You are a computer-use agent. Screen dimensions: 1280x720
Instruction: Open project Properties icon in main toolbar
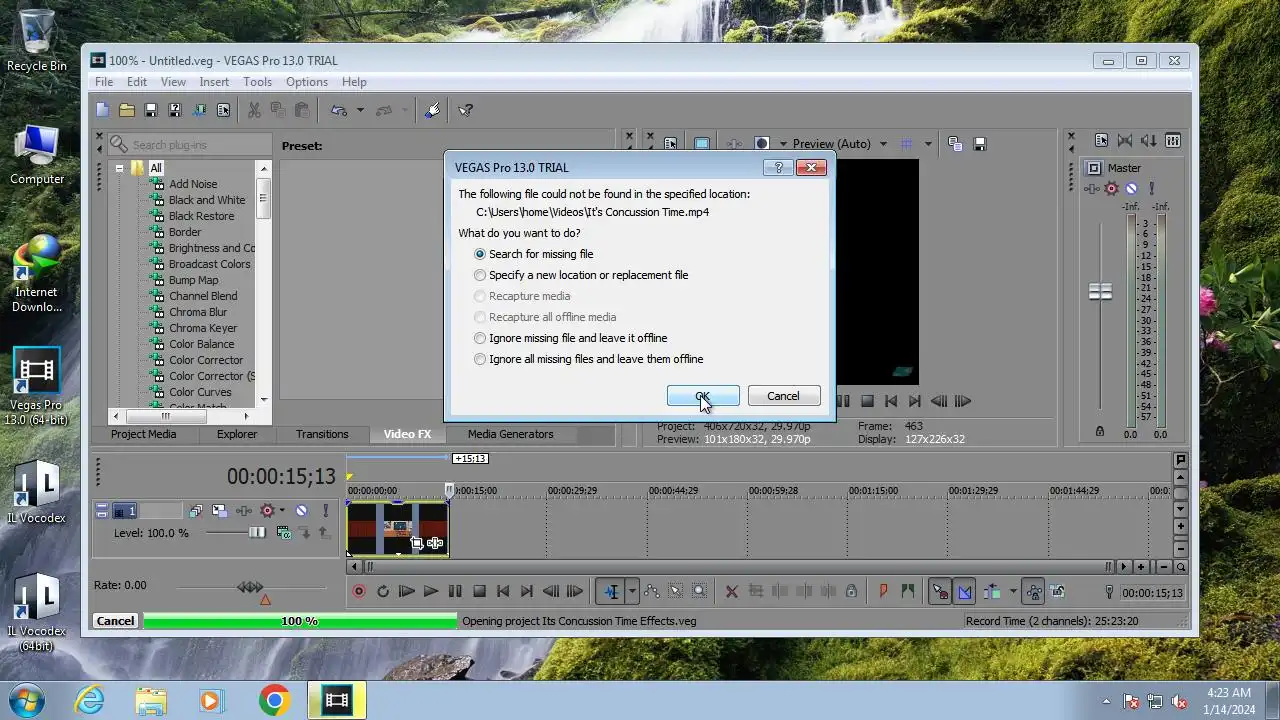pyautogui.click(x=223, y=110)
